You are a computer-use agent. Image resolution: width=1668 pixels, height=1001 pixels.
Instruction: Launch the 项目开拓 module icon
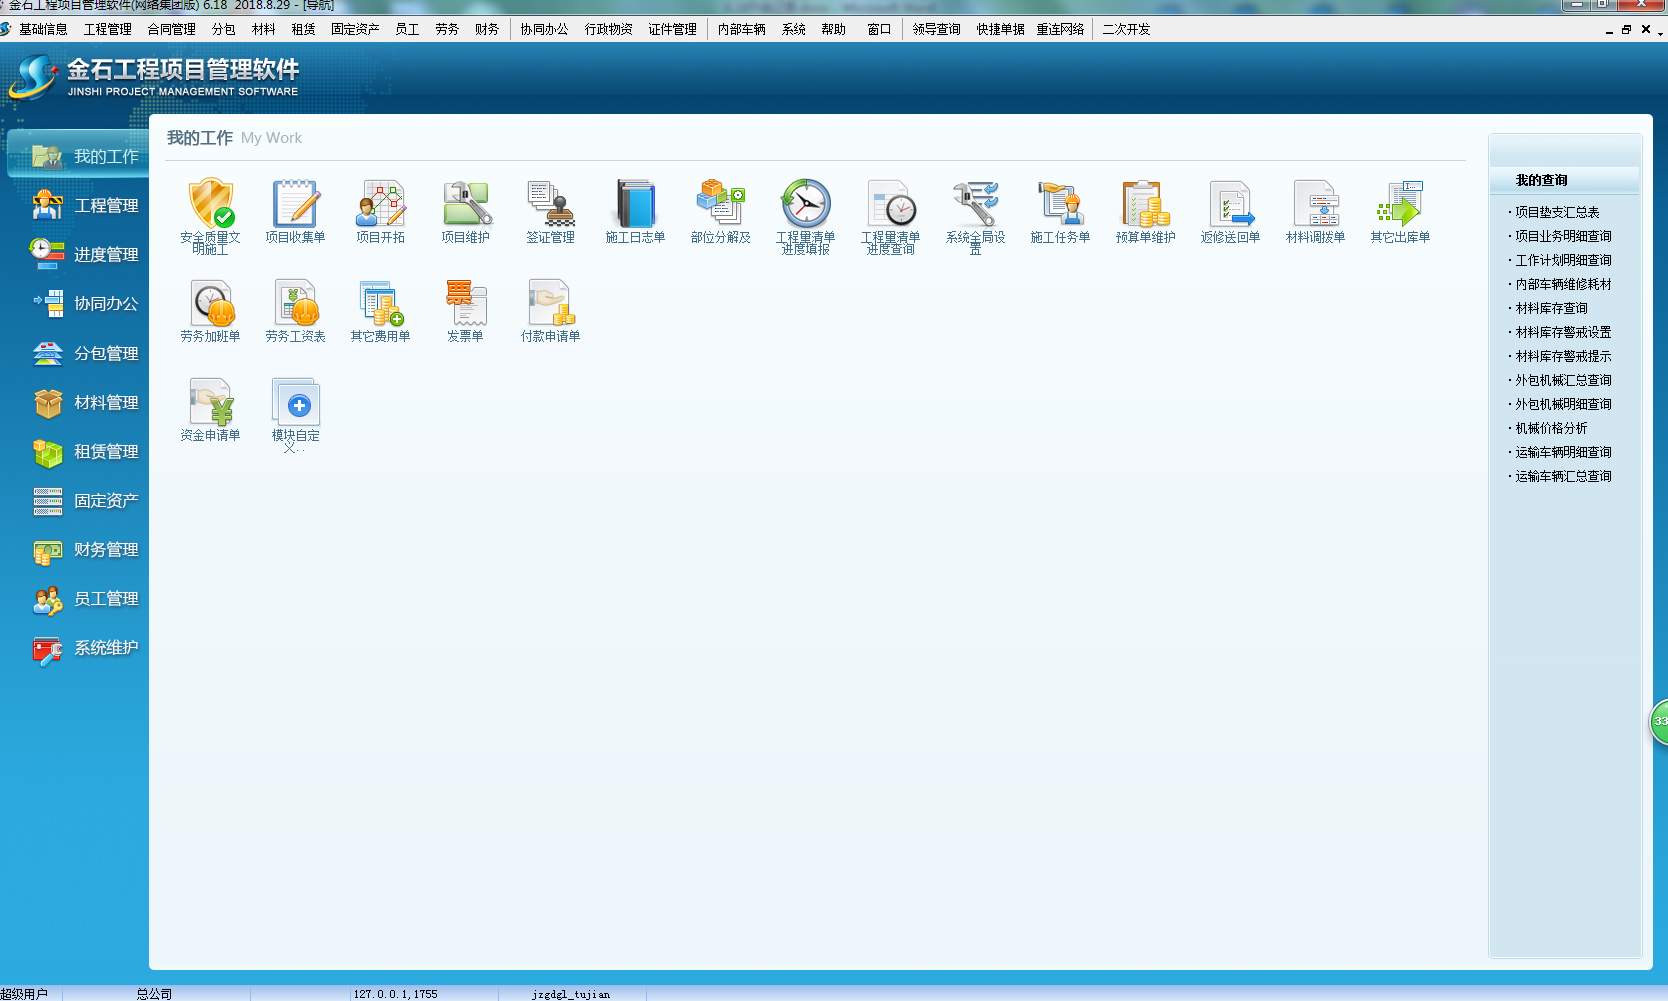coord(380,204)
